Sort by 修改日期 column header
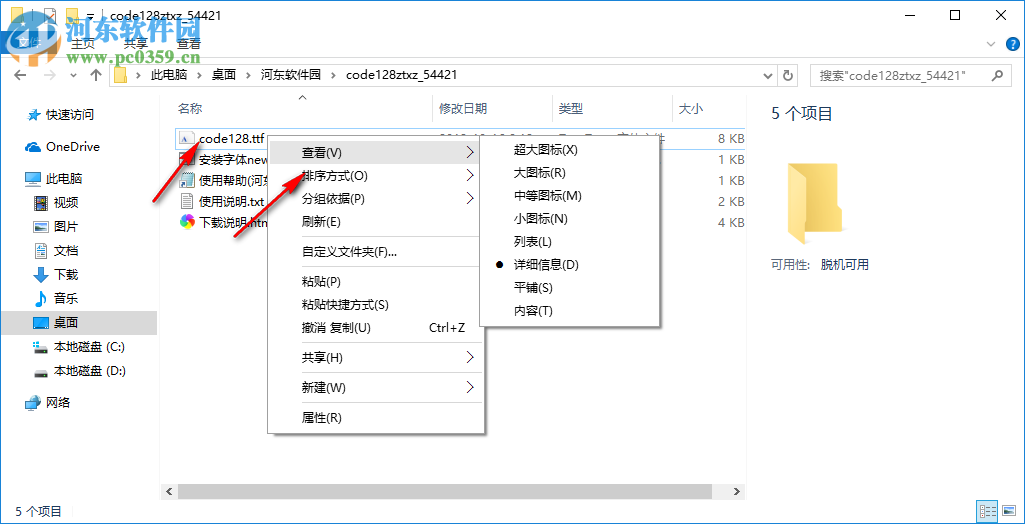Viewport: 1025px width, 524px height. point(463,109)
